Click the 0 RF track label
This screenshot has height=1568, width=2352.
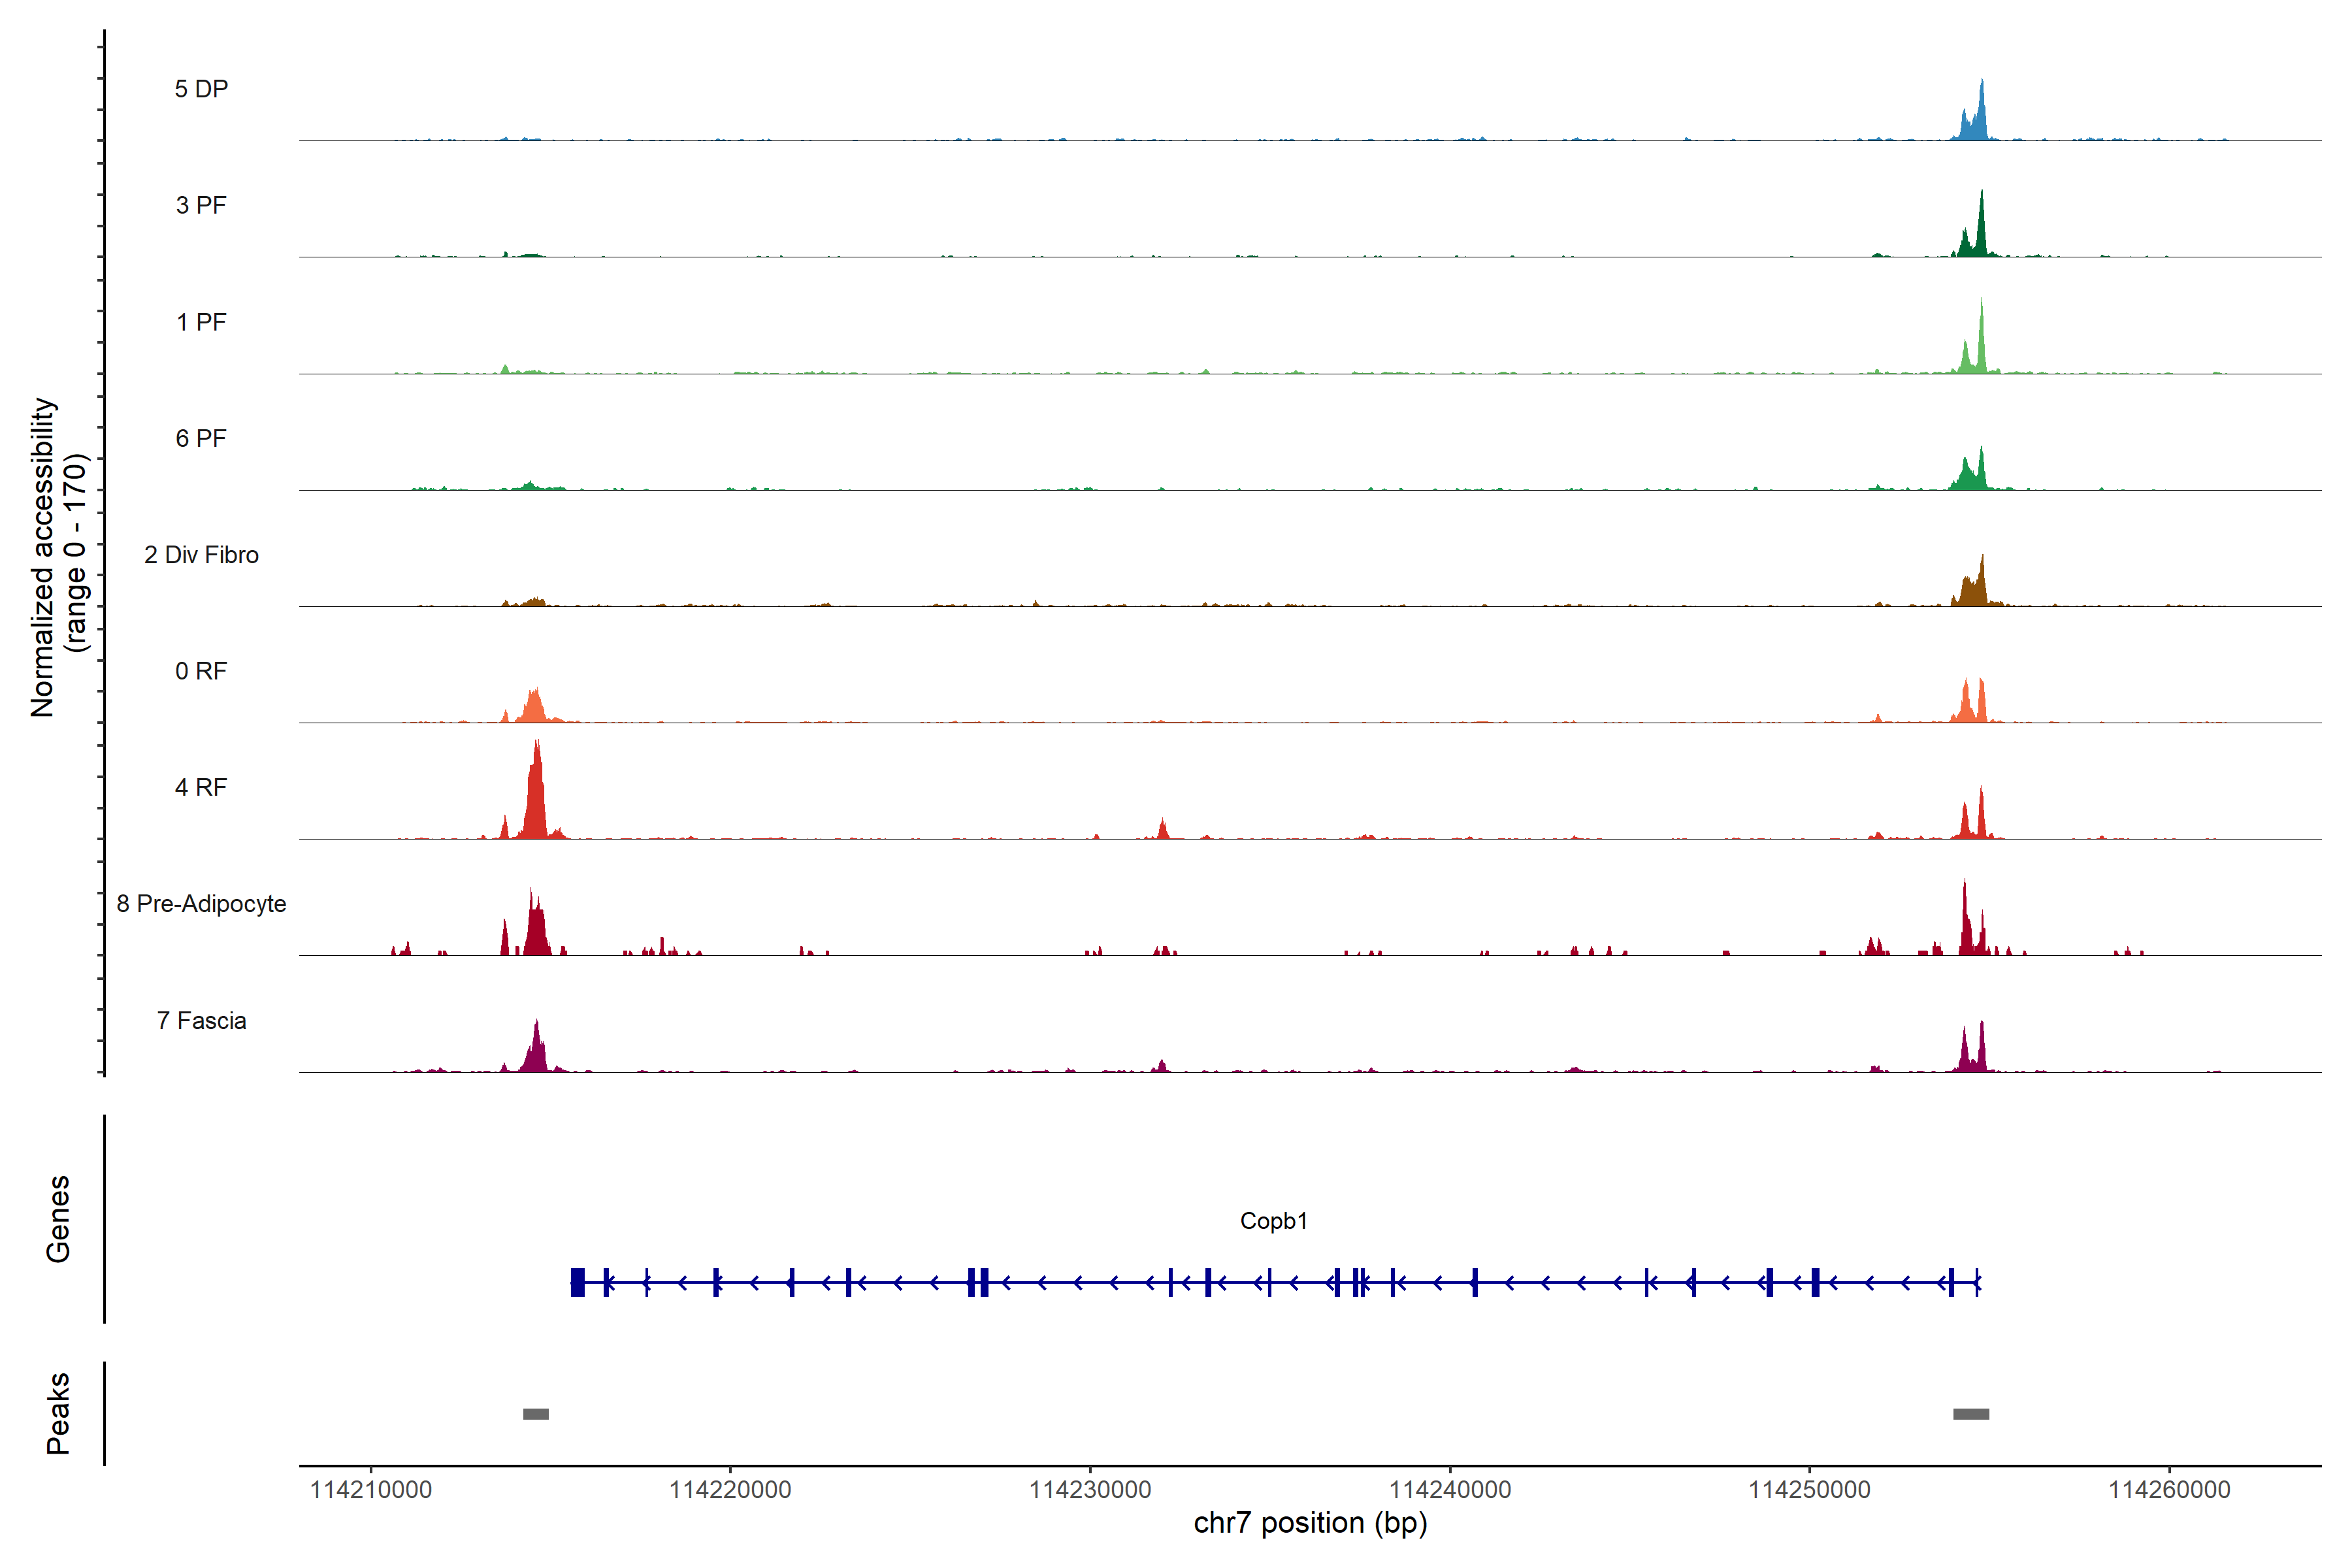pyautogui.click(x=201, y=671)
